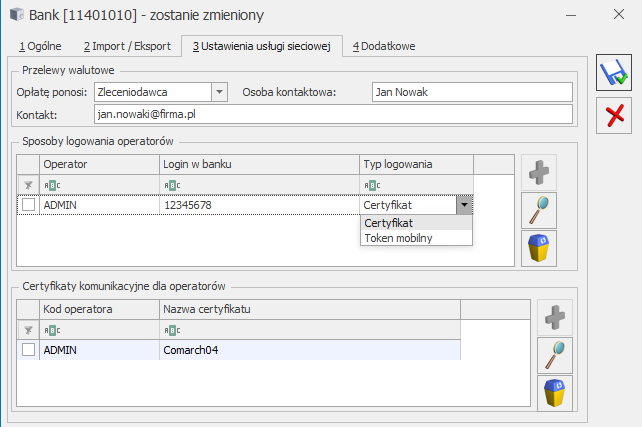Sort by the Login w banku column header

point(259,164)
